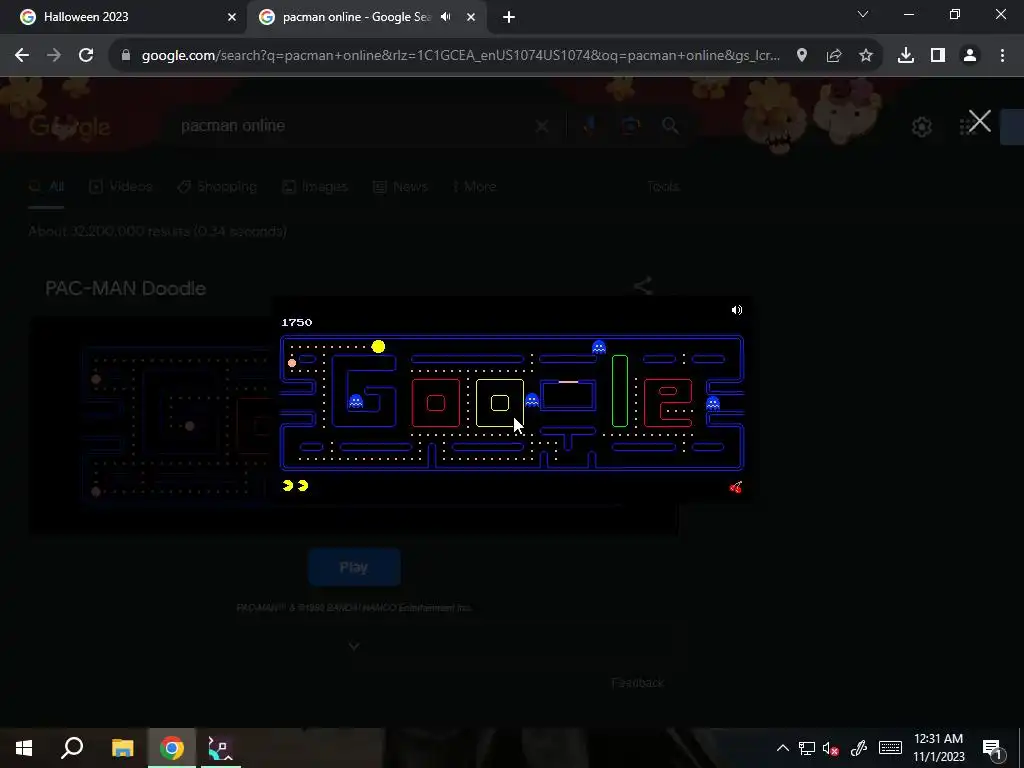Viewport: 1024px width, 768px height.
Task: Open the muted volume tray icon
Action: [831, 748]
